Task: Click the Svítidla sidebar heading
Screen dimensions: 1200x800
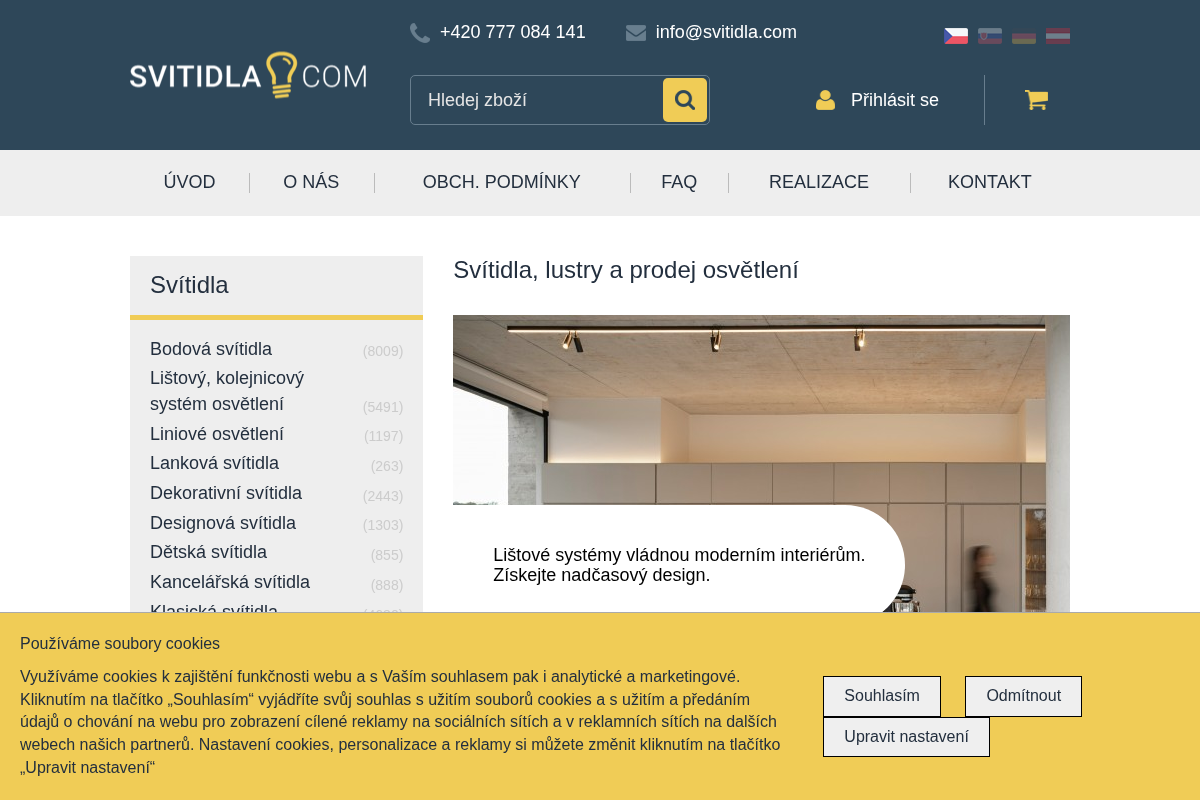Action: pyautogui.click(x=190, y=285)
